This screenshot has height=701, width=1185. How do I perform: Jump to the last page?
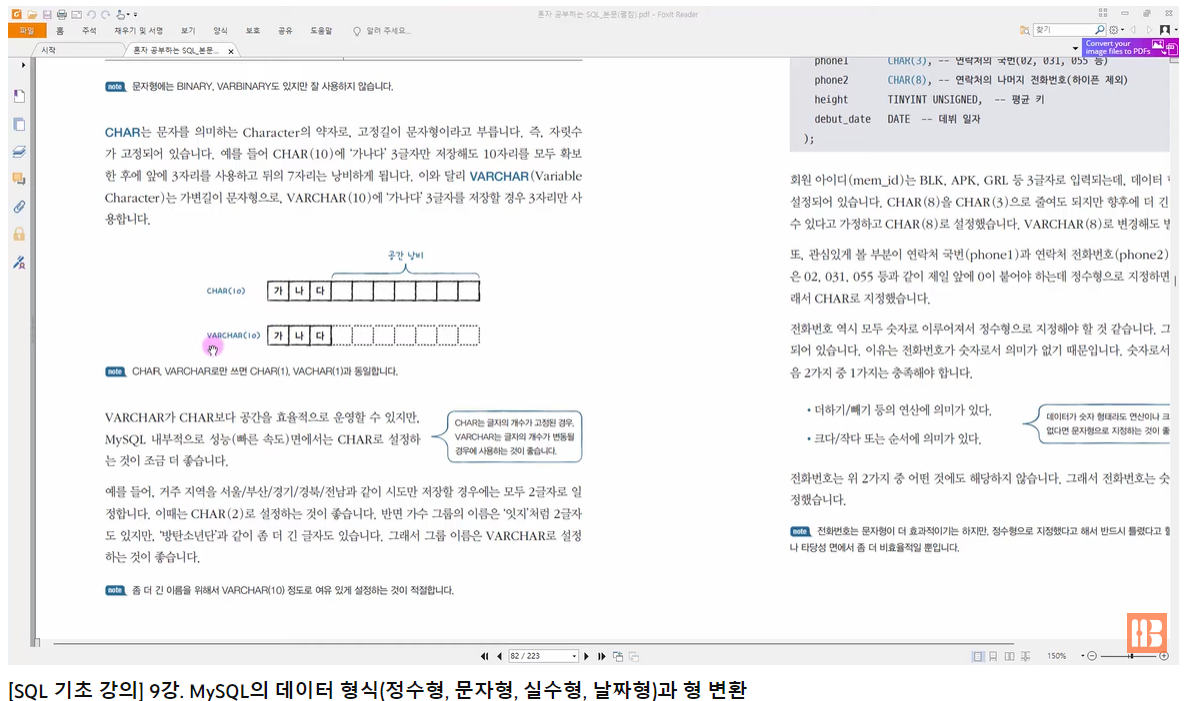(602, 656)
